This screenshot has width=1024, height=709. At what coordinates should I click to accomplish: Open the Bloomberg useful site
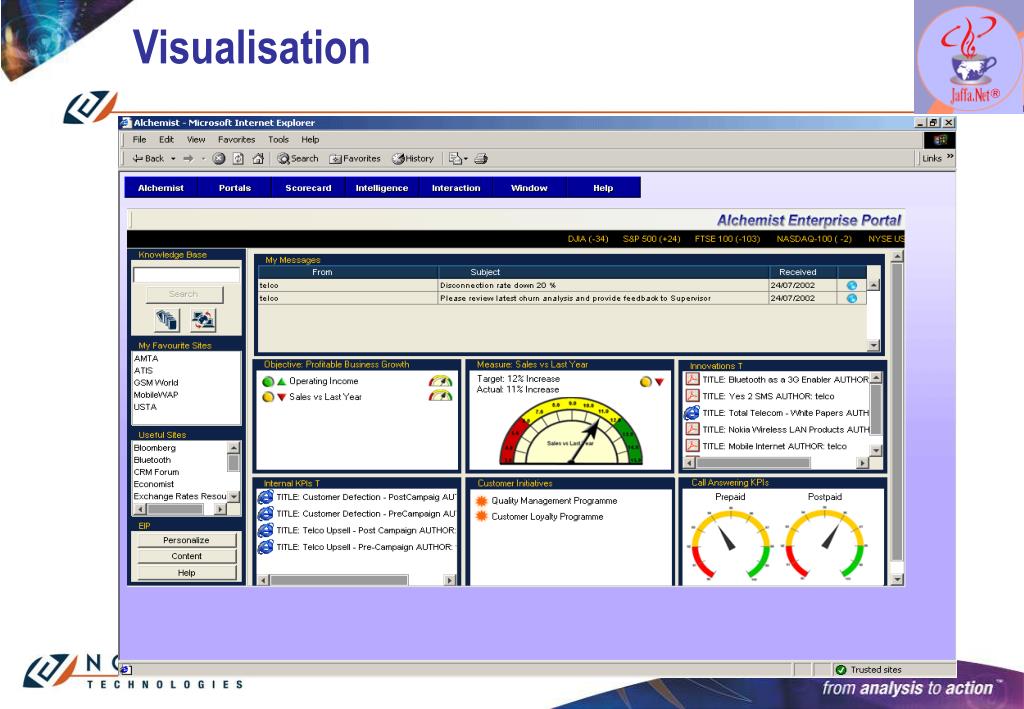[155, 448]
